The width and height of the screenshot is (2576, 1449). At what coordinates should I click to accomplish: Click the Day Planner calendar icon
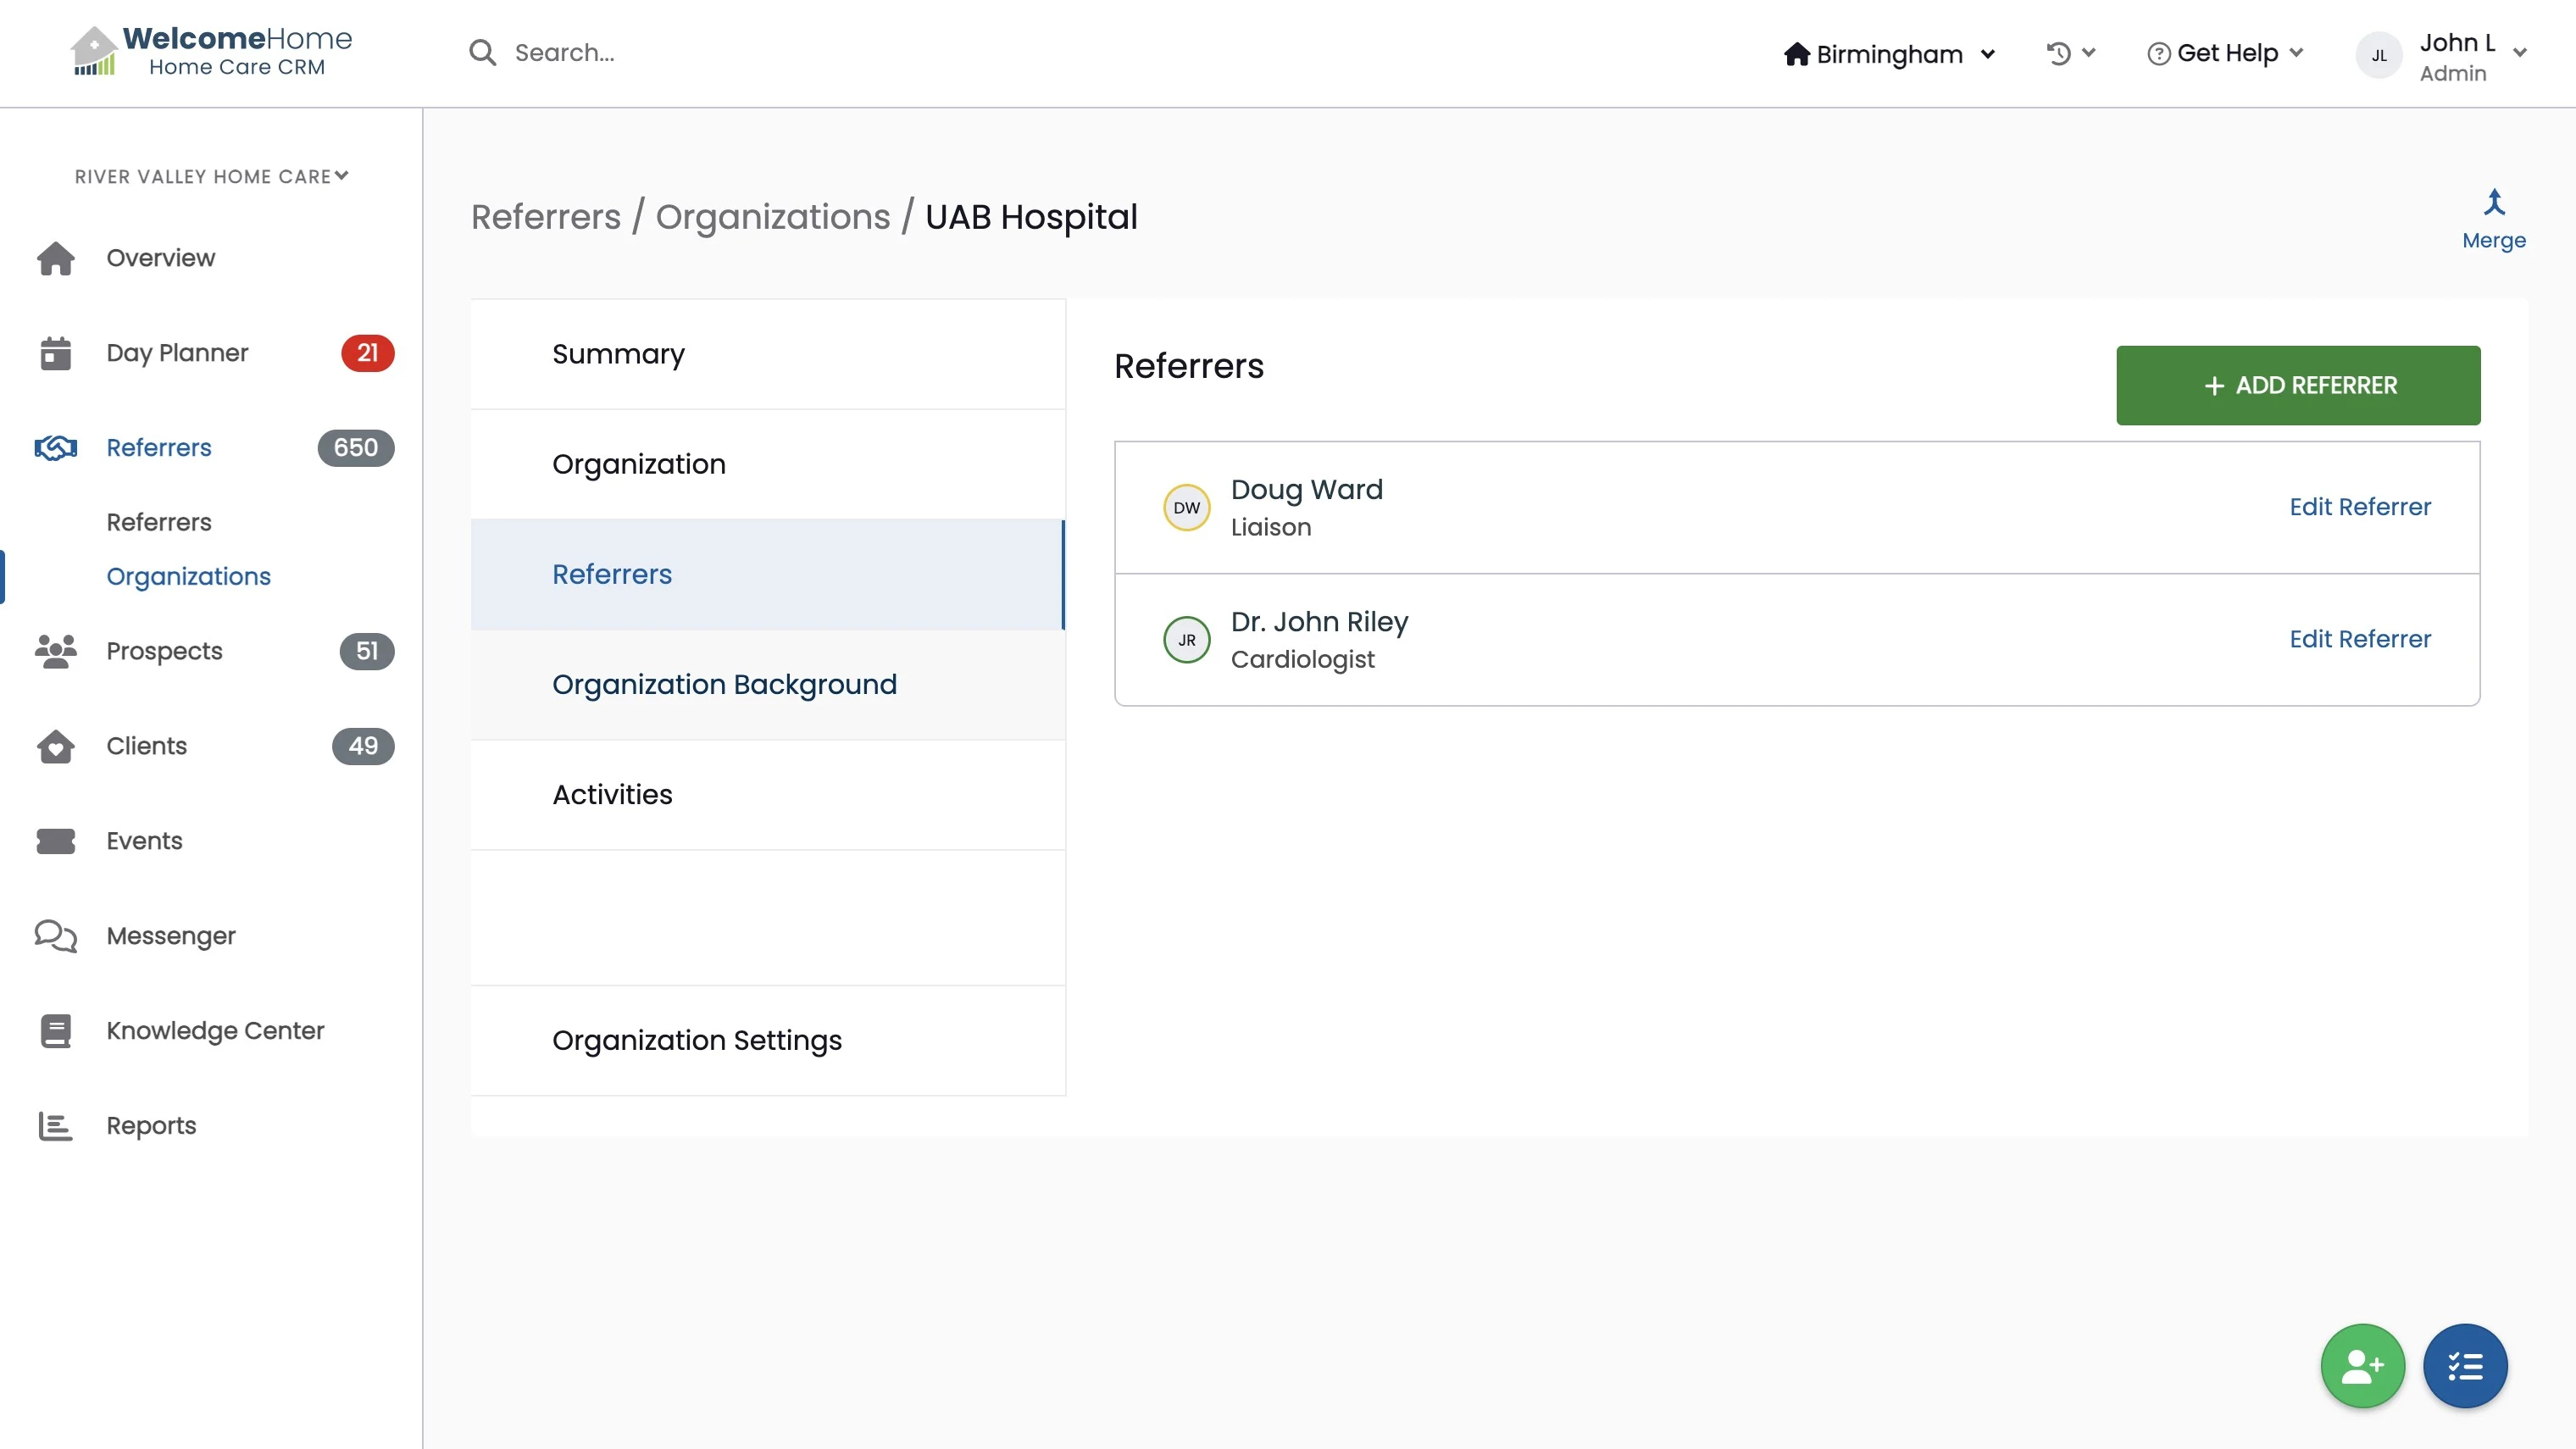[55, 353]
